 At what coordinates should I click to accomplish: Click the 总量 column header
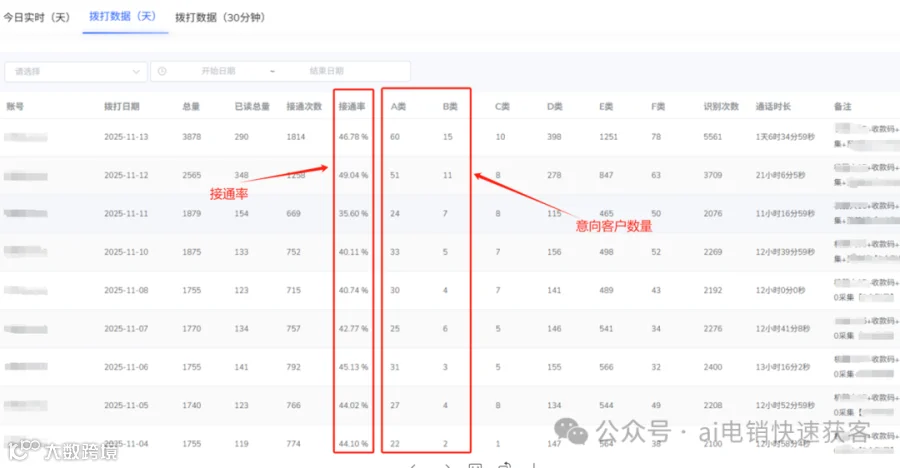point(191,106)
